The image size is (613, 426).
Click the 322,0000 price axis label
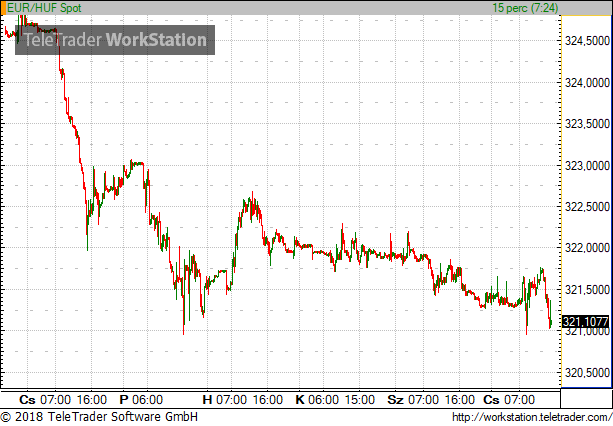pos(587,248)
